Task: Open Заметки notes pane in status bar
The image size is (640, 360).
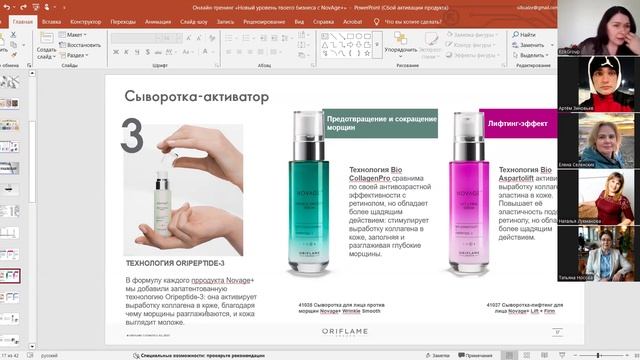Action: [x=437, y=356]
